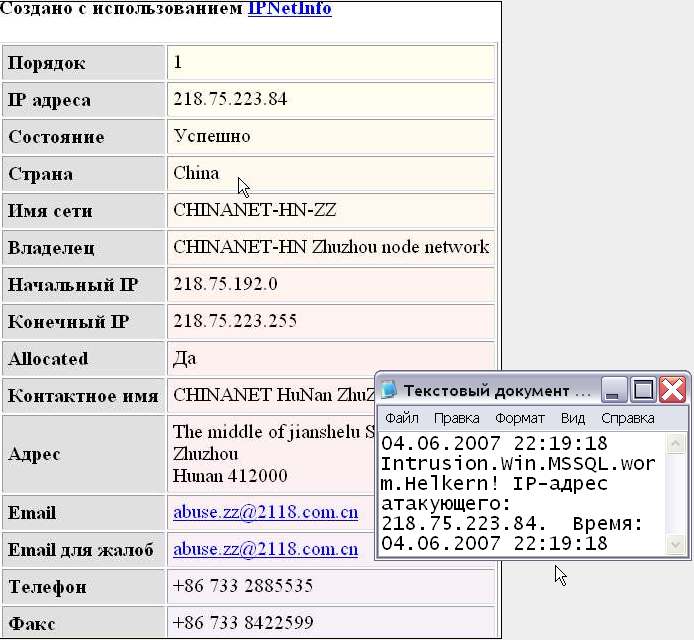Image resolution: width=694 pixels, height=640 pixels.
Task: Maximize the Текстовый документ window
Action: [x=644, y=390]
